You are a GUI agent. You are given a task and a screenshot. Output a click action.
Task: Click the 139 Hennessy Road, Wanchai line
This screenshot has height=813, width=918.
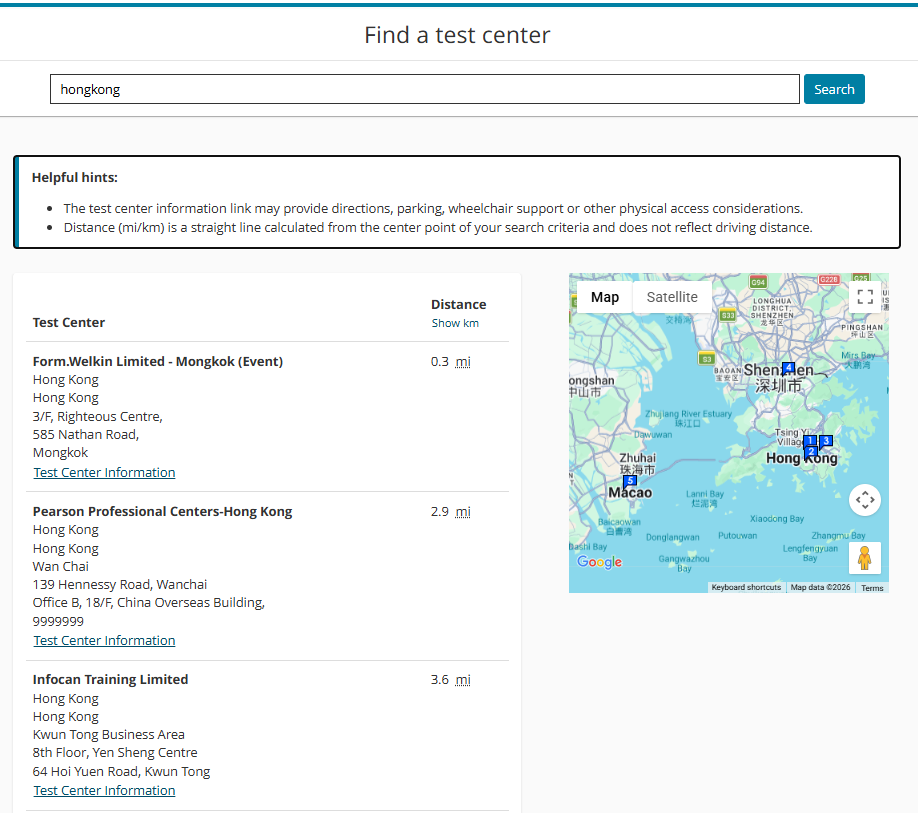click(x=120, y=584)
